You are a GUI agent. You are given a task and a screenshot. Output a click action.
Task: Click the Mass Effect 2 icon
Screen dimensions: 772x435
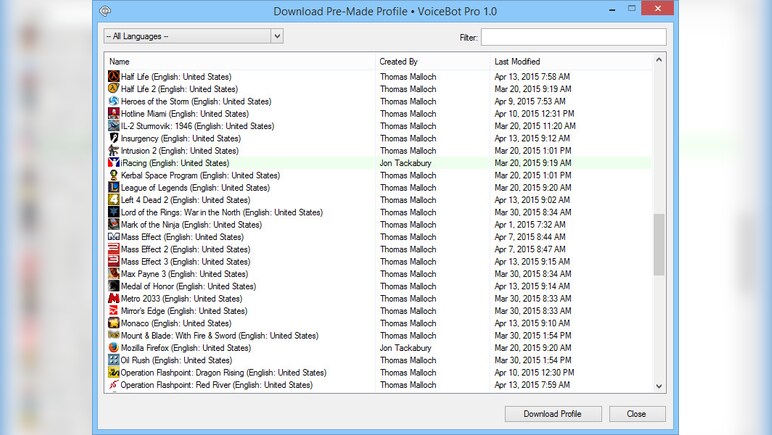[x=114, y=249]
